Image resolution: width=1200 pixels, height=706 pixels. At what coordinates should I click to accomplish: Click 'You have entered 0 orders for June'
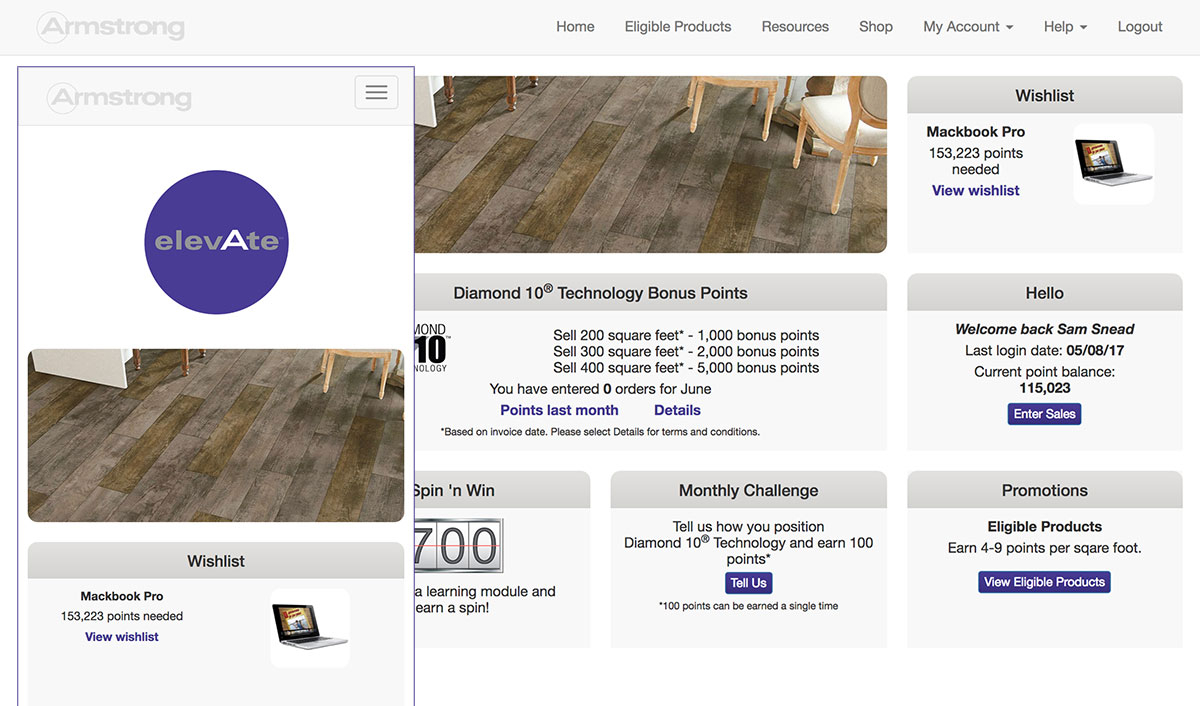[600, 389]
